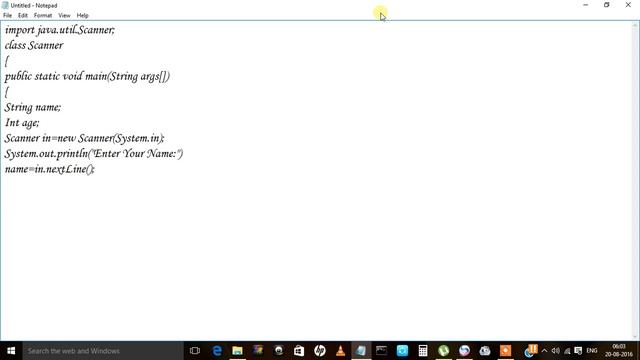Viewport: 640px width, 360px height.
Task: Launch Microsoft Edge from taskbar
Action: pyautogui.click(x=217, y=351)
